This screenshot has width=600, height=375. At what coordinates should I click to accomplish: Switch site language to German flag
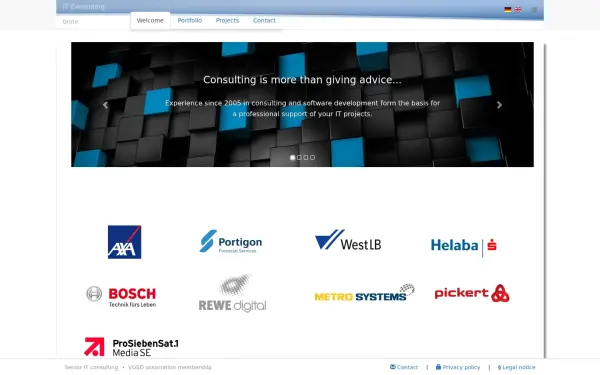coord(507,10)
